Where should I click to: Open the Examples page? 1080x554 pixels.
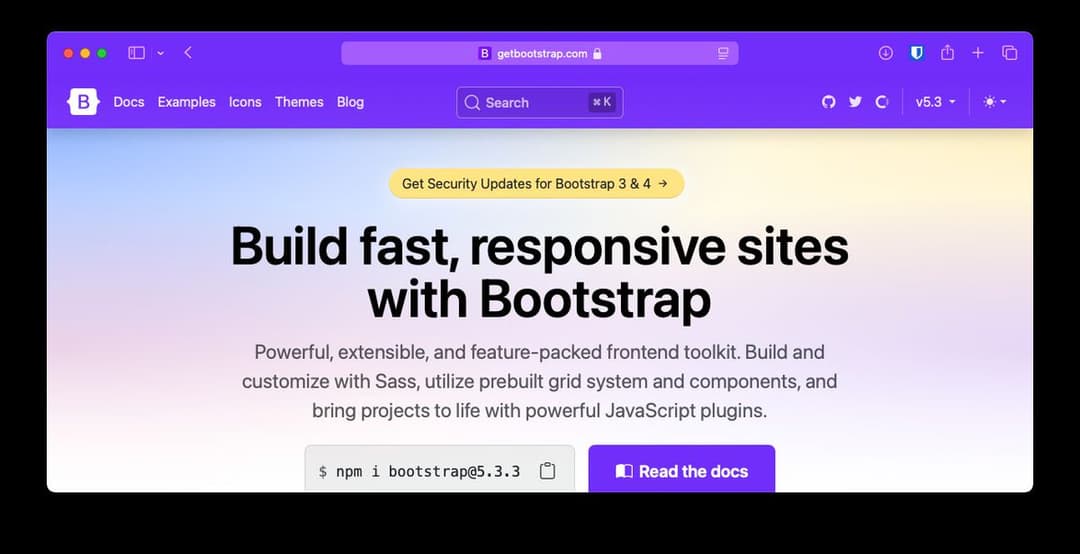click(187, 102)
